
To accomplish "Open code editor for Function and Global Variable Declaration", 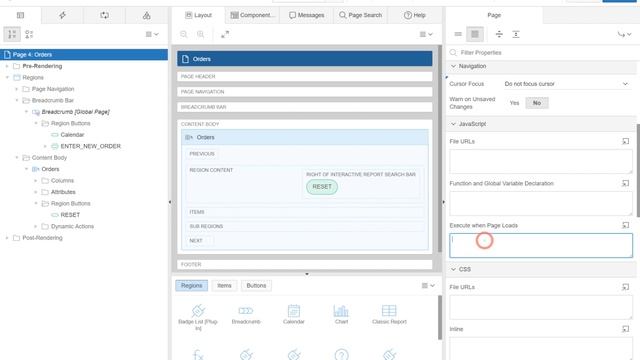I will click(x=625, y=183).
